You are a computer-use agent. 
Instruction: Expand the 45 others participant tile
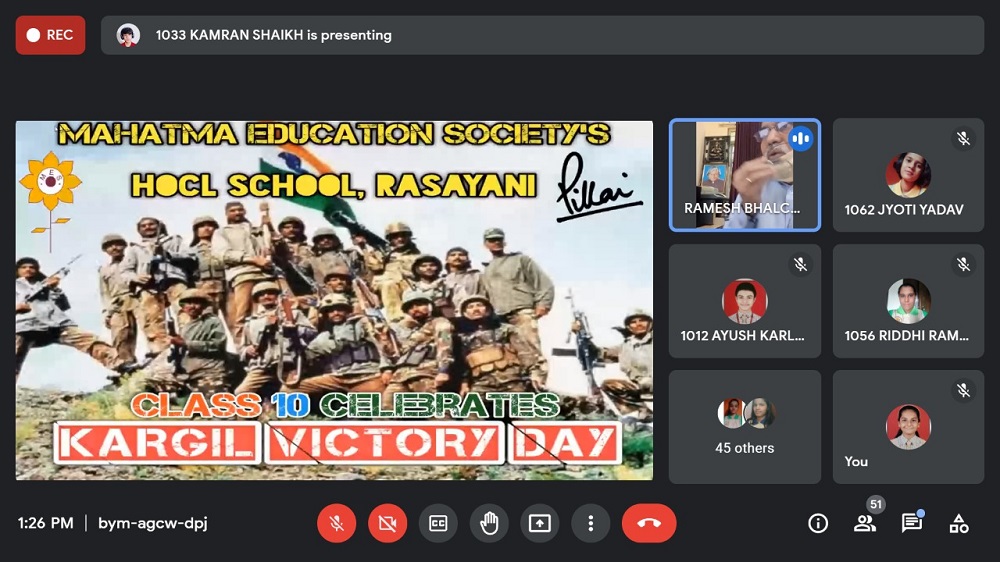tap(744, 427)
